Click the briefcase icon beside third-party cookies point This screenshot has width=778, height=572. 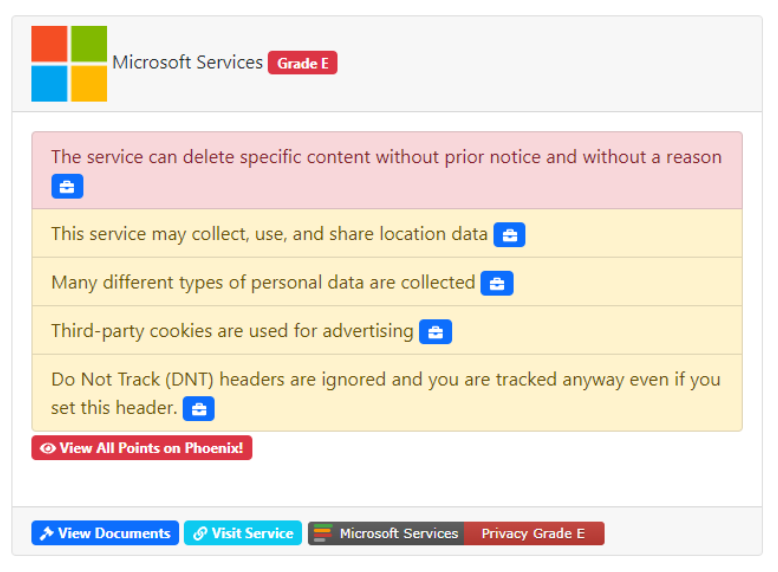tap(435, 332)
